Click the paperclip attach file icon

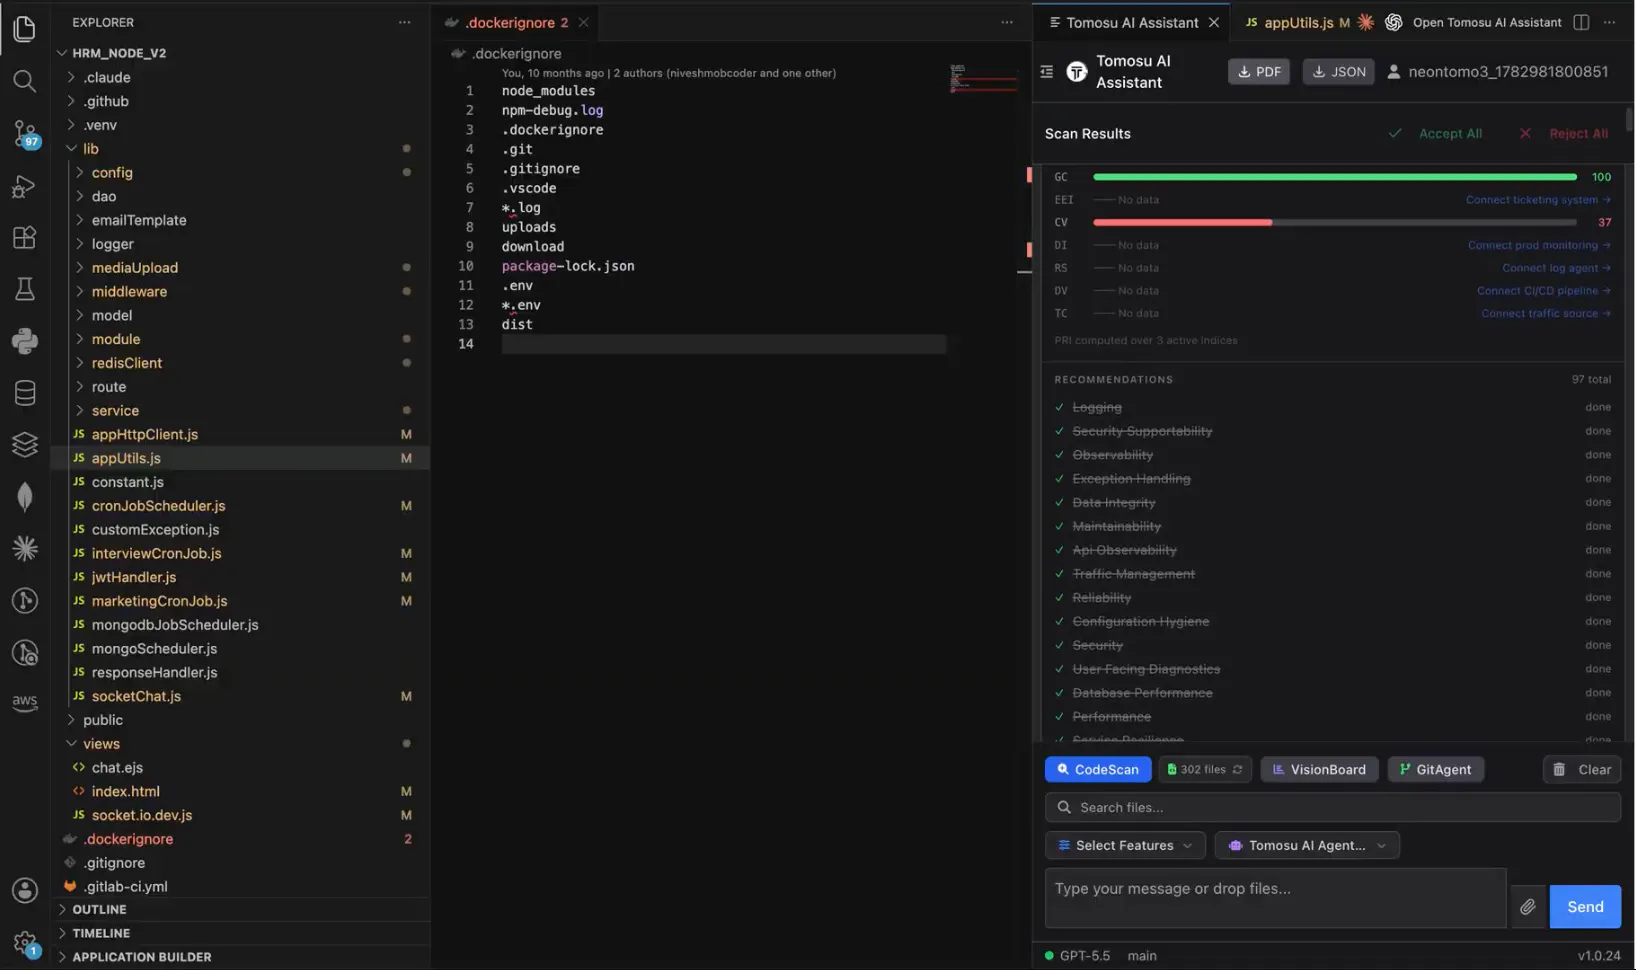click(1528, 907)
